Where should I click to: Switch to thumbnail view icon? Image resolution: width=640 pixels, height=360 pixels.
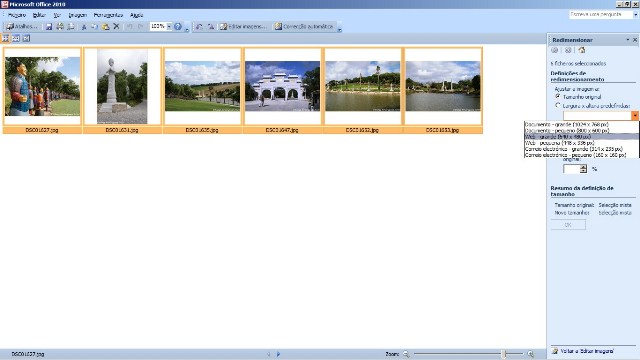5,38
